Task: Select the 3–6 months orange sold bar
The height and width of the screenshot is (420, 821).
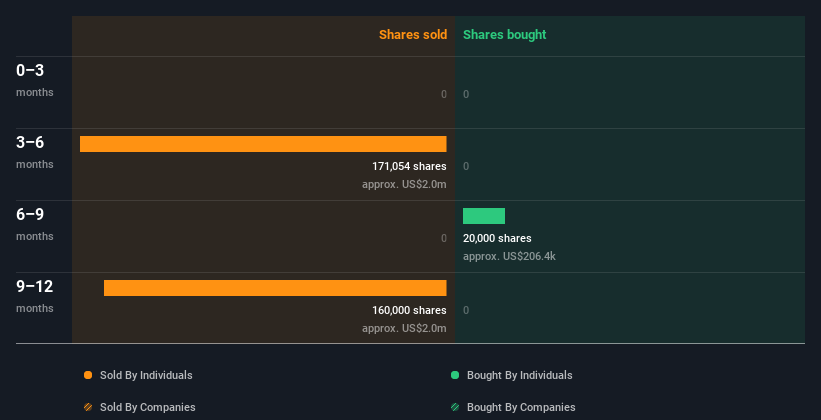Action: (263, 144)
